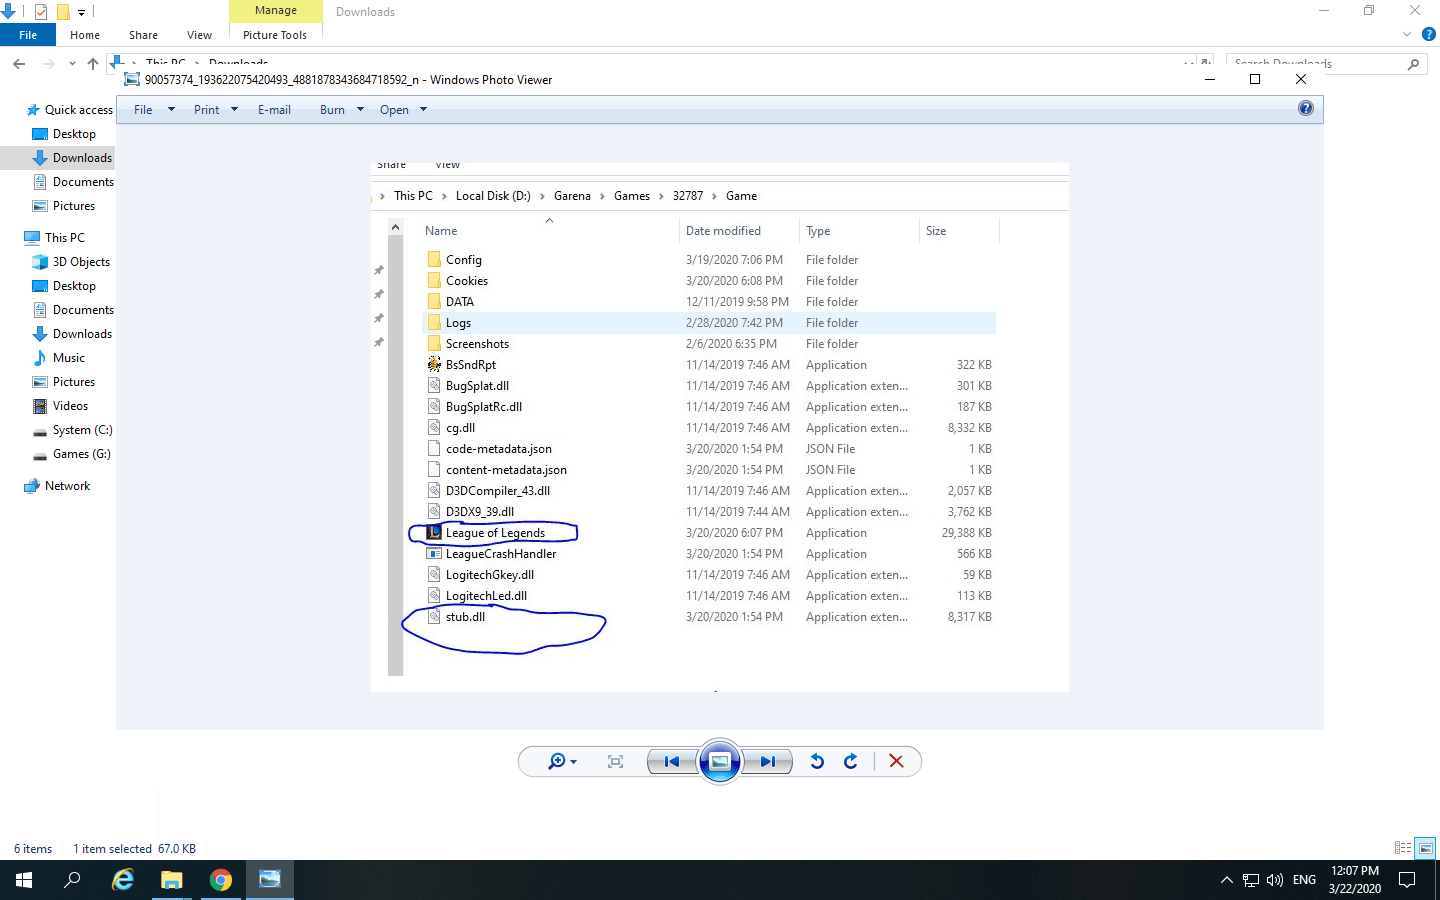Switch to the View ribbon tab in Explorer

pos(199,35)
